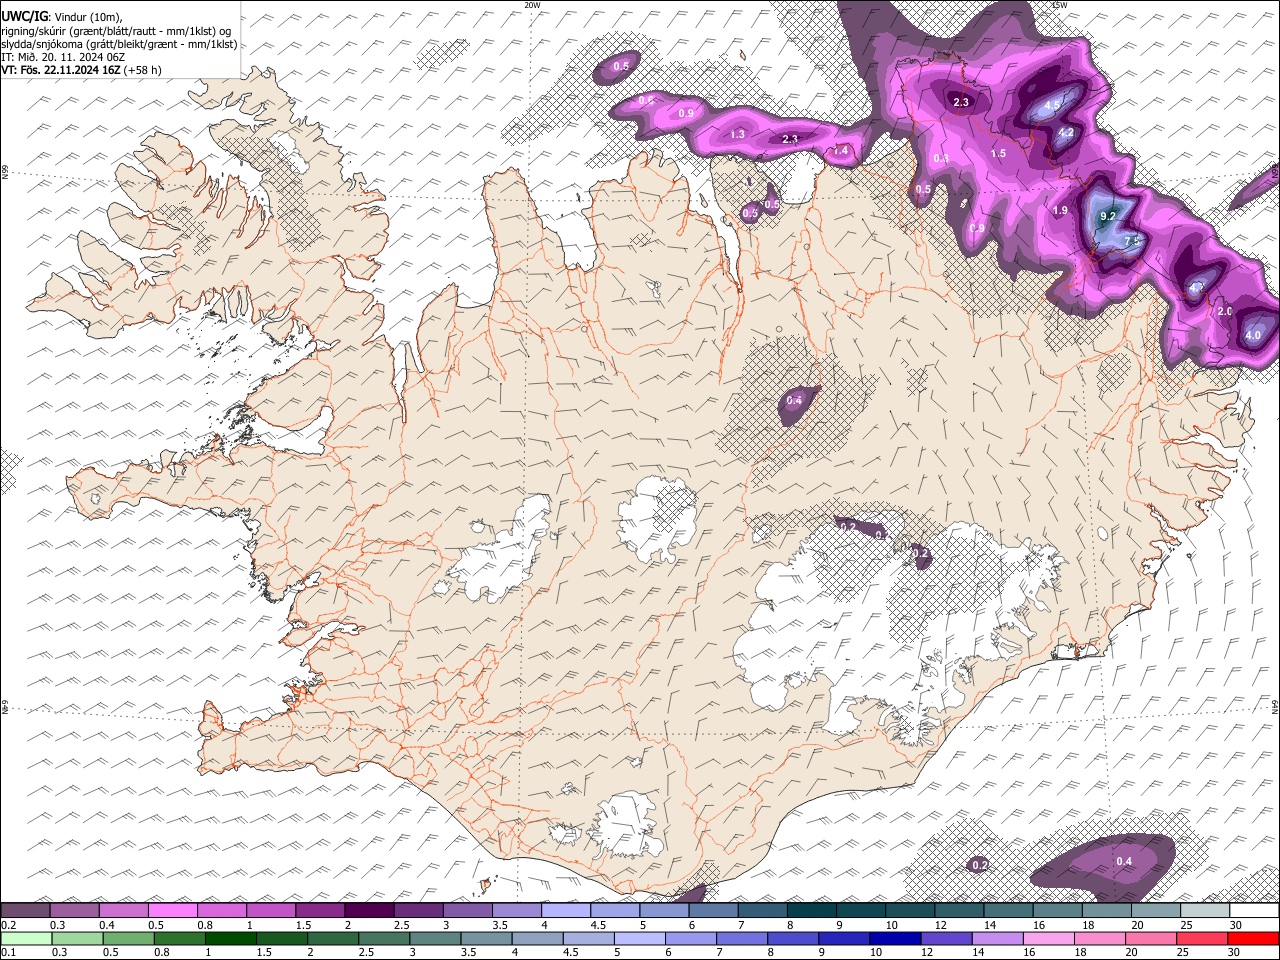Pick the rain scale swatch starting at 0.1
1280x960 pixels.
26,939
